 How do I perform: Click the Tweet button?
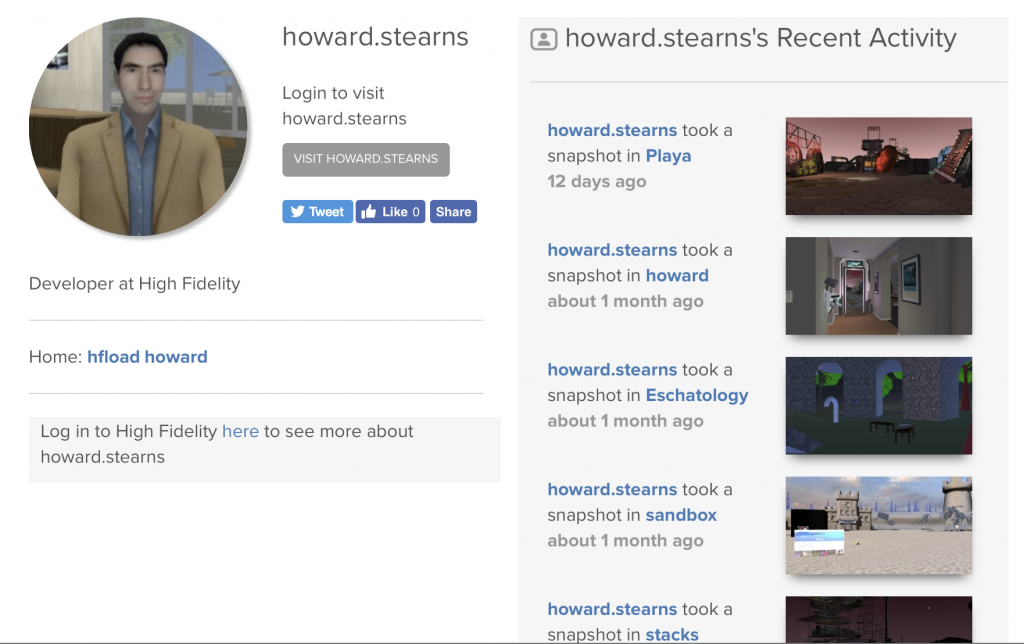point(317,212)
